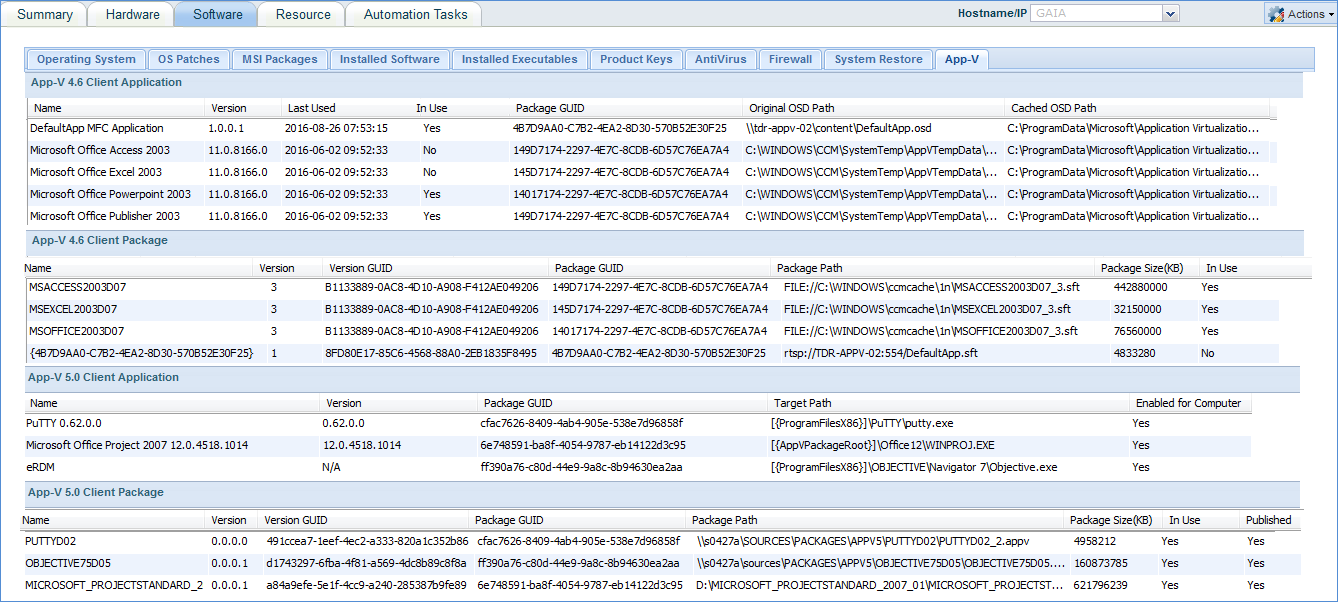This screenshot has width=1338, height=602.
Task: Select the Microsoft Office Excel 2003 row
Action: click(x=96, y=172)
